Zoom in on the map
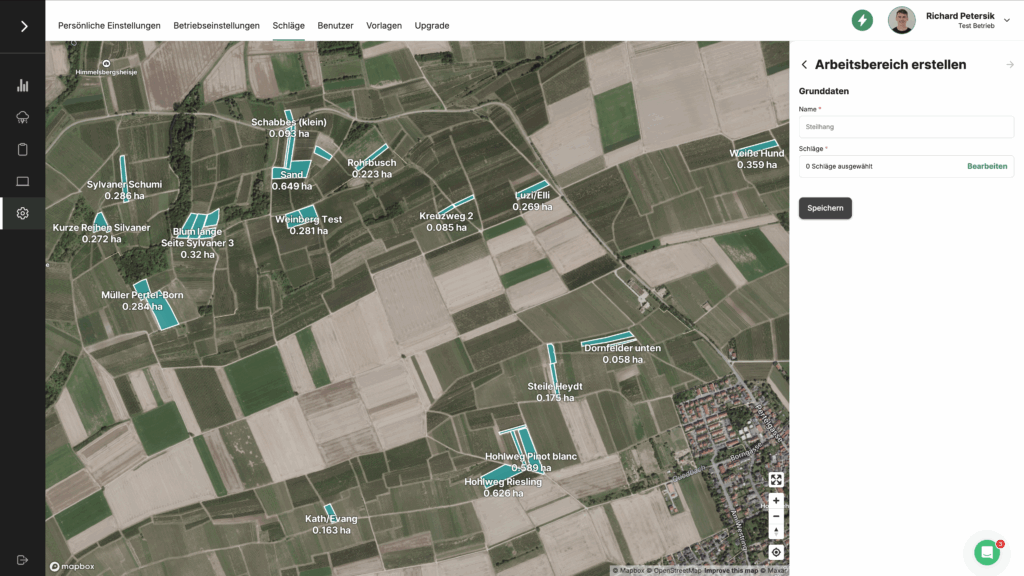The image size is (1024, 576). point(776,500)
